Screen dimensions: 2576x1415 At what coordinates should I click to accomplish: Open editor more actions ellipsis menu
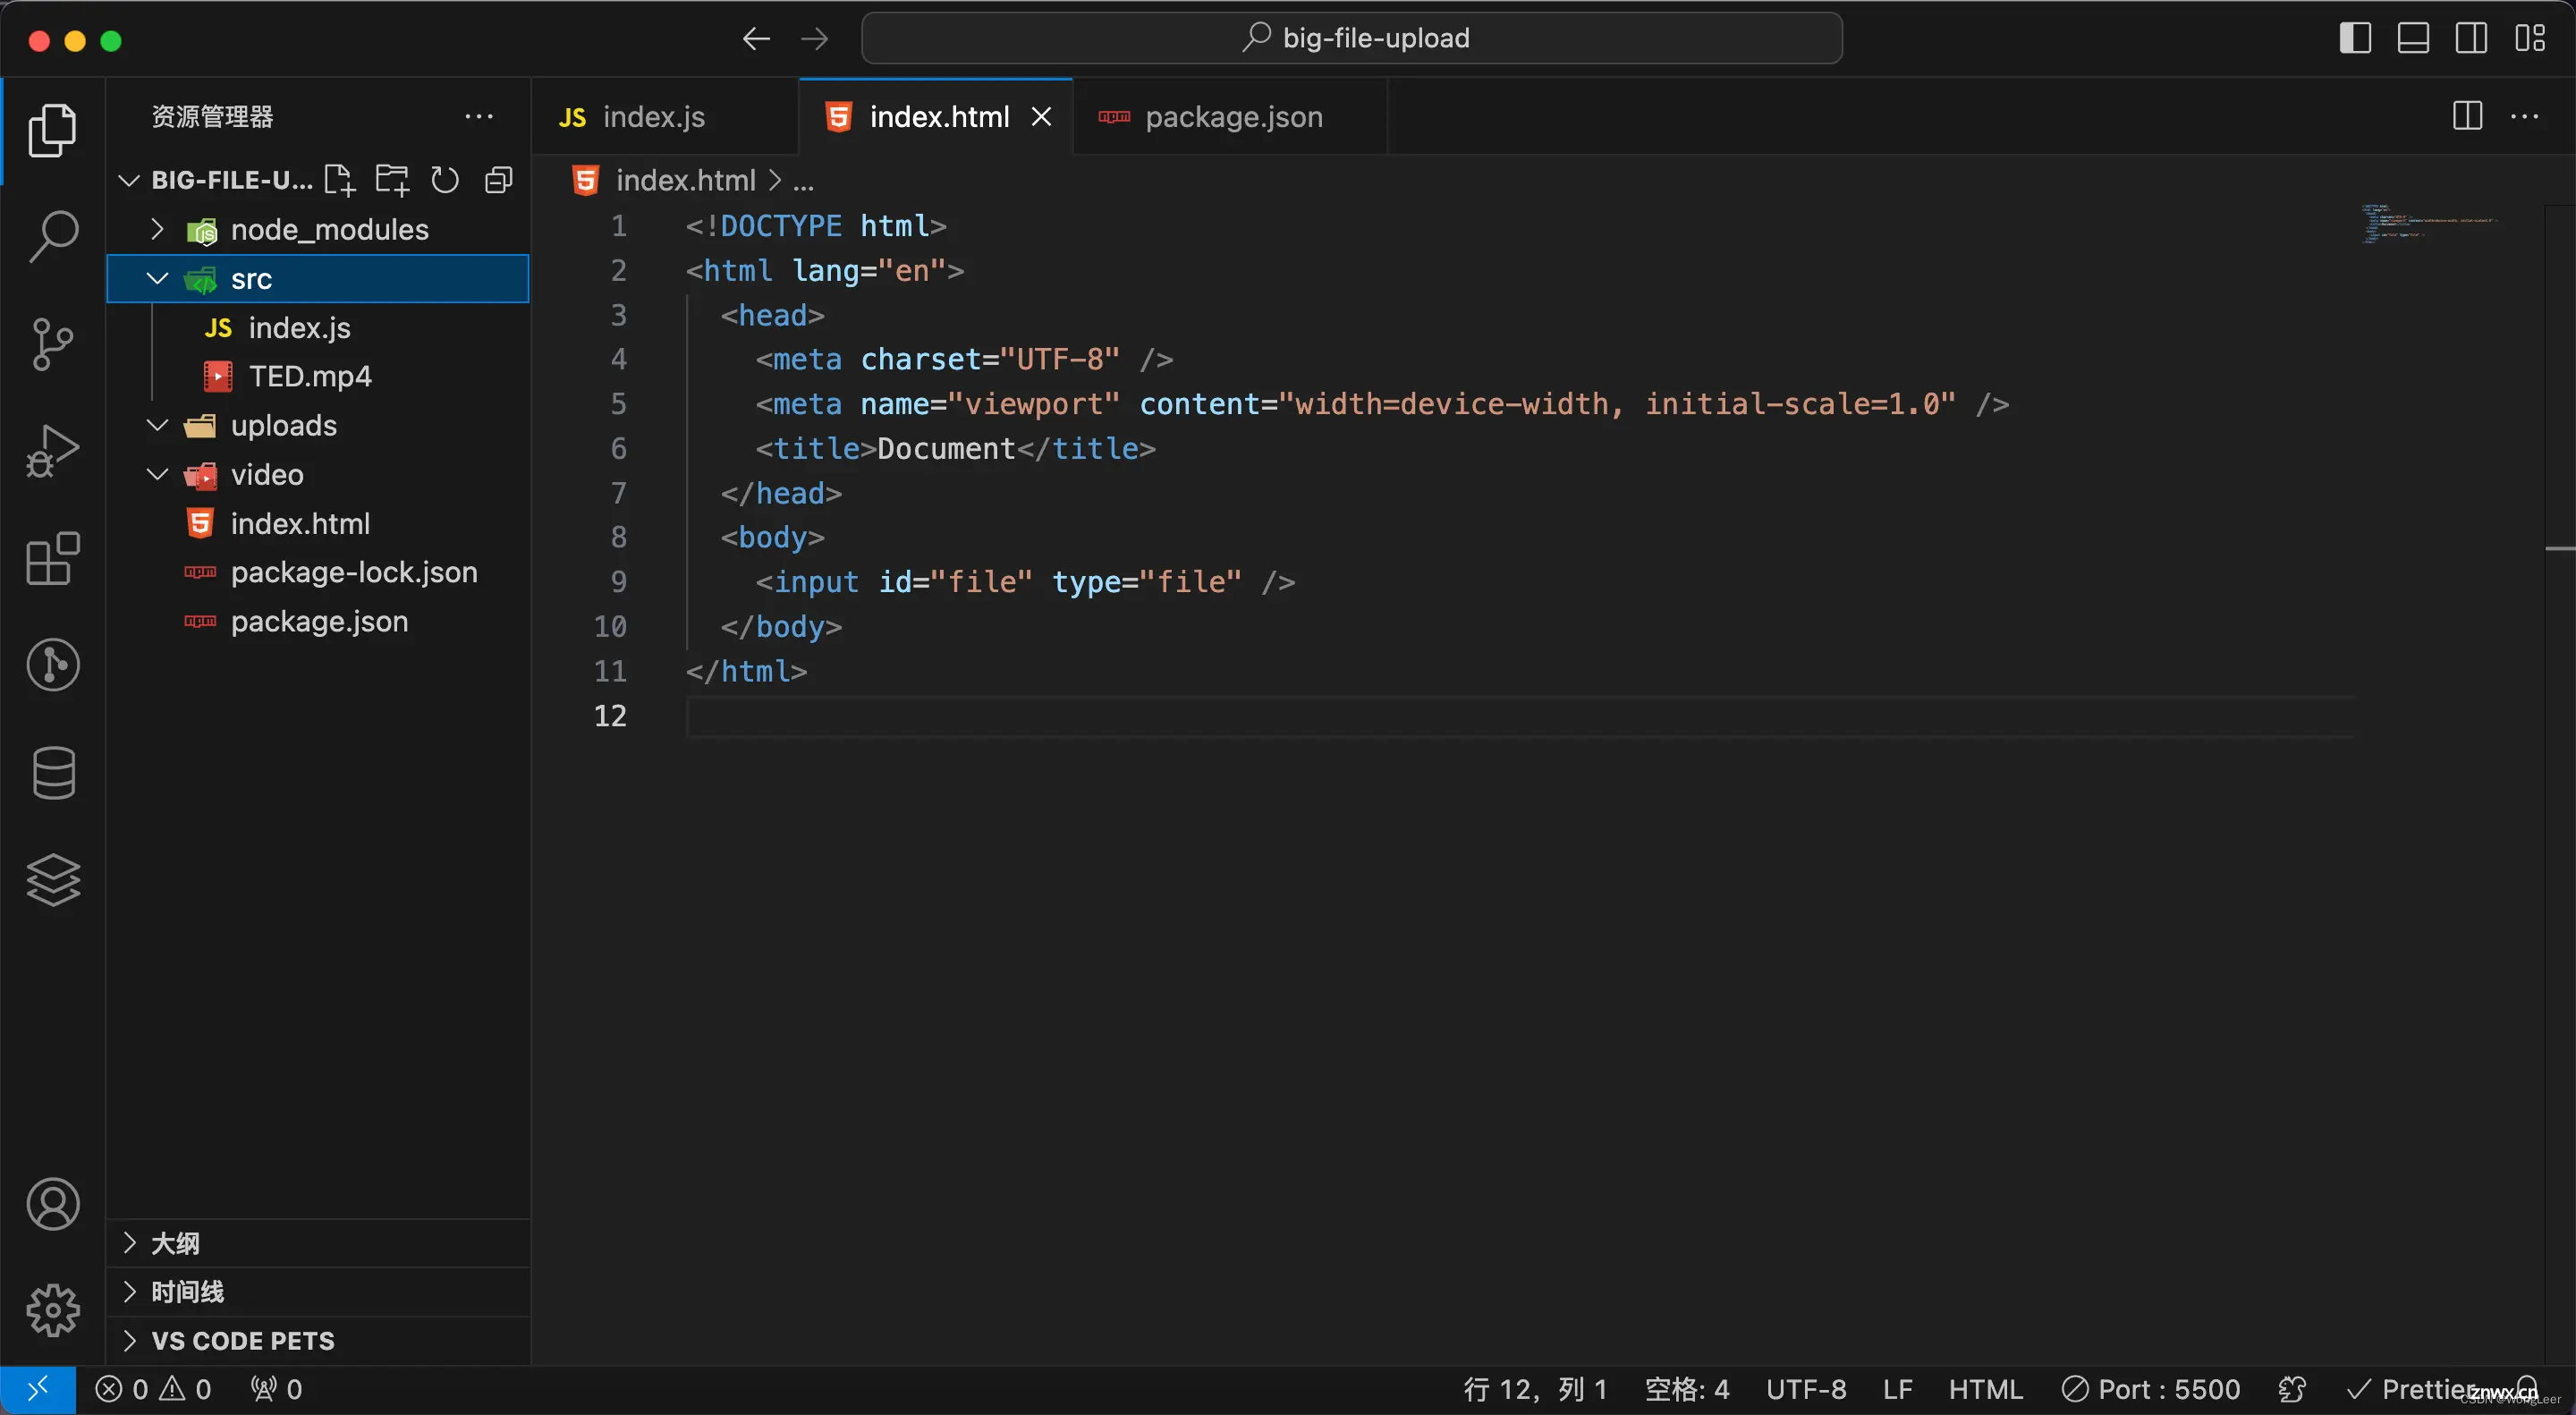click(x=2524, y=116)
